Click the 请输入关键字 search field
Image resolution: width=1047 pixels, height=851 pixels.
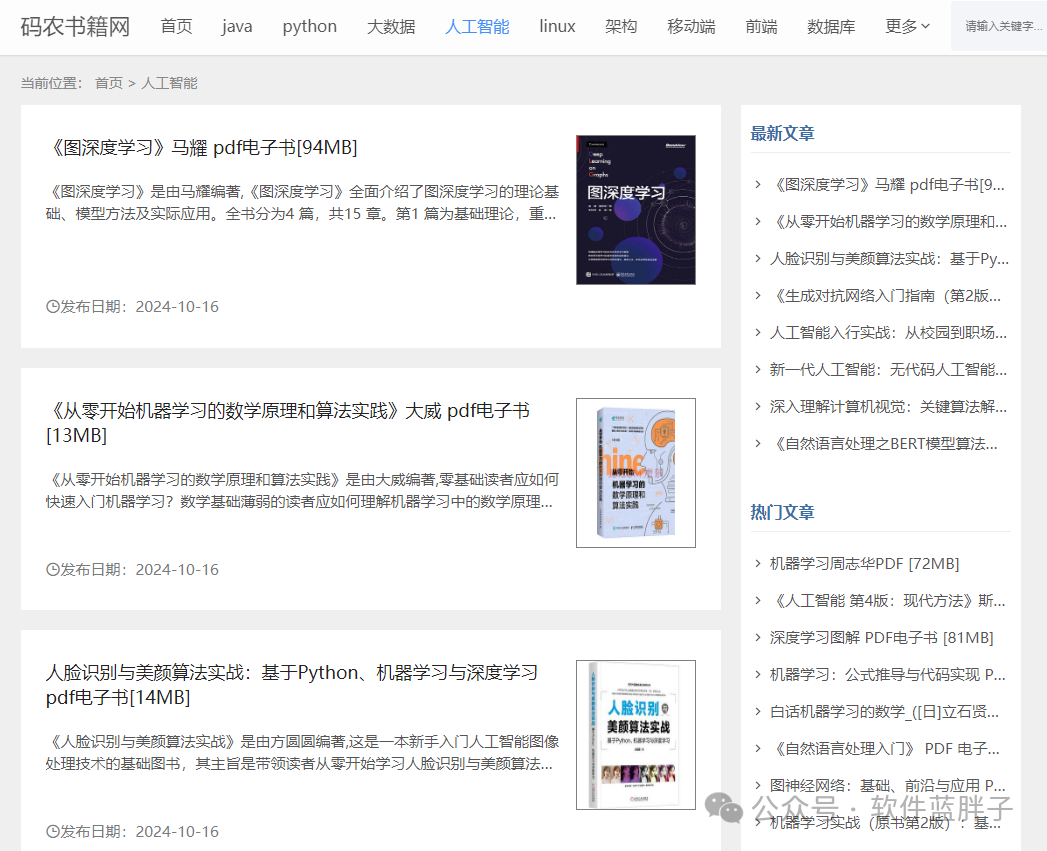click(x=999, y=26)
